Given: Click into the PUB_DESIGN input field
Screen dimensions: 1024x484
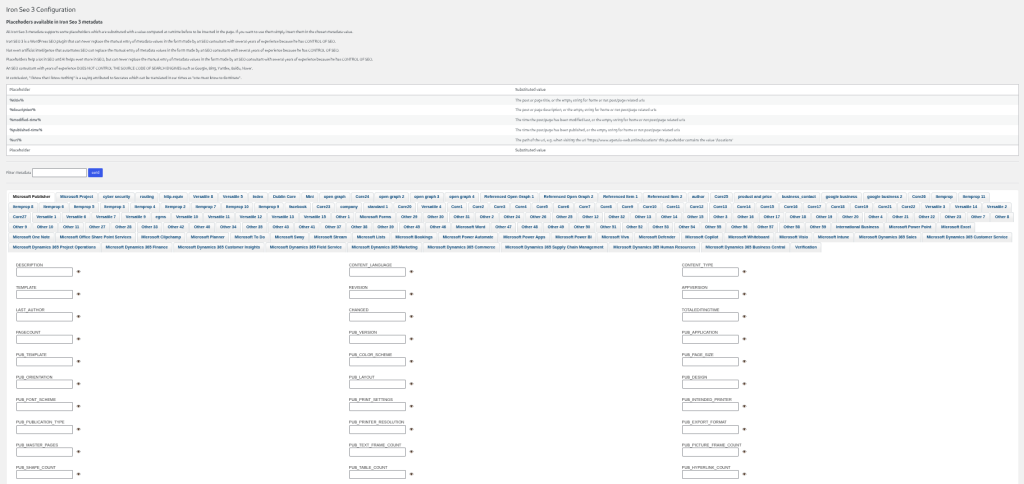Looking at the screenshot, I should (710, 384).
